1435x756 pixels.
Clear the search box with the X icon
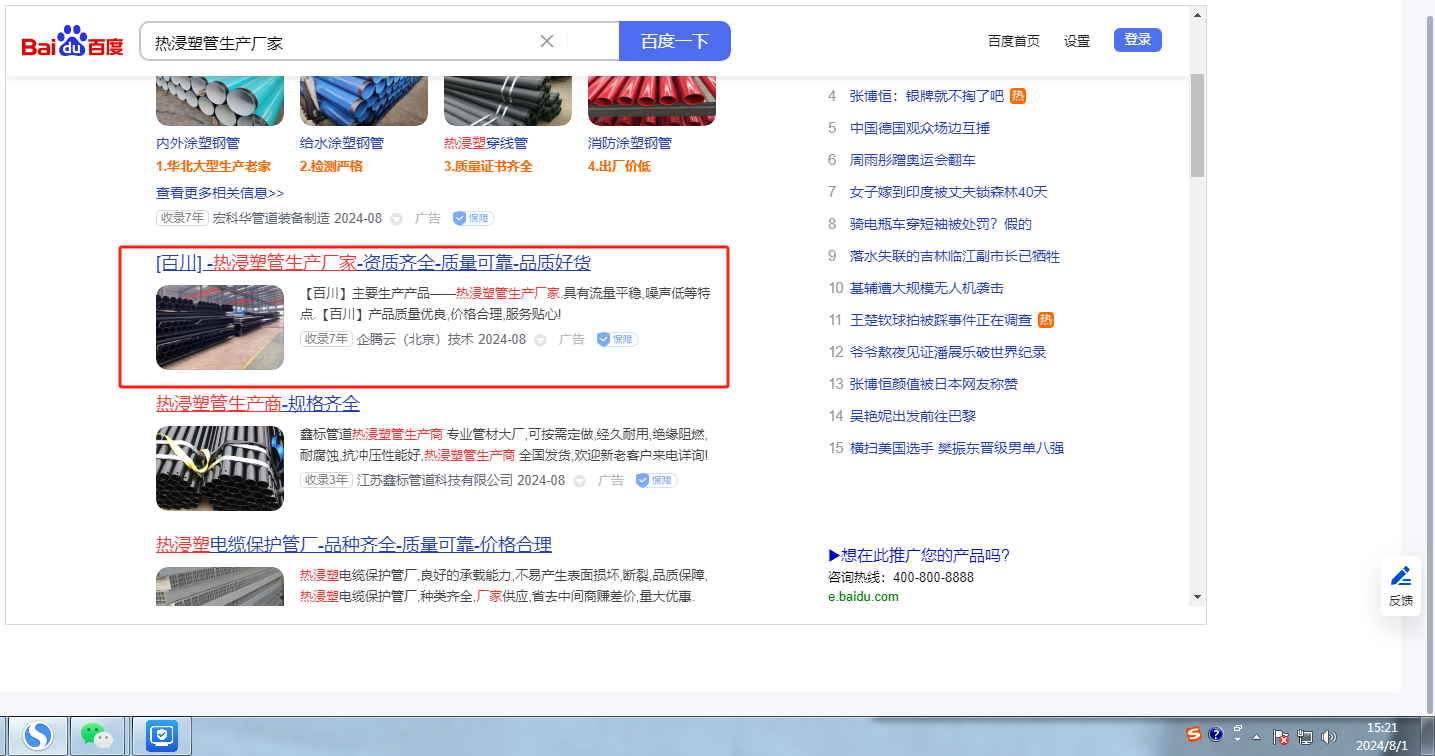pos(547,41)
